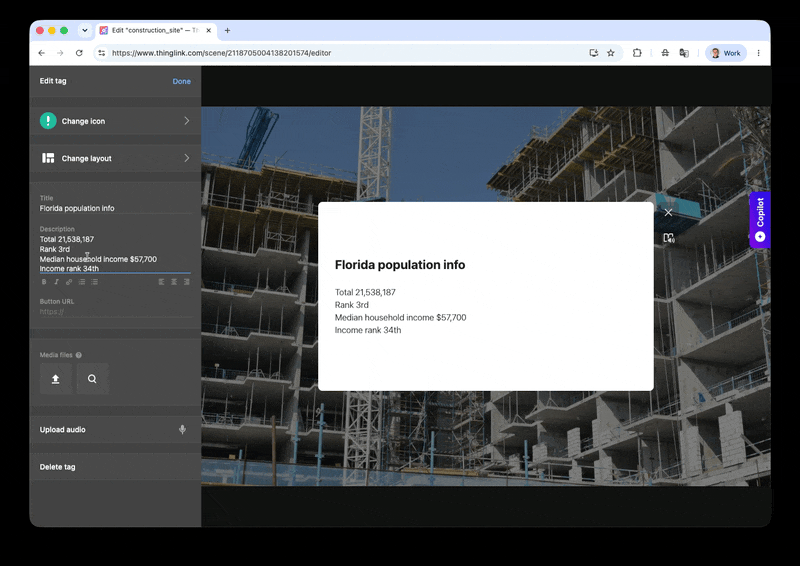Click the incognito-style hat extension icon
800x566 pixels.
pos(665,53)
